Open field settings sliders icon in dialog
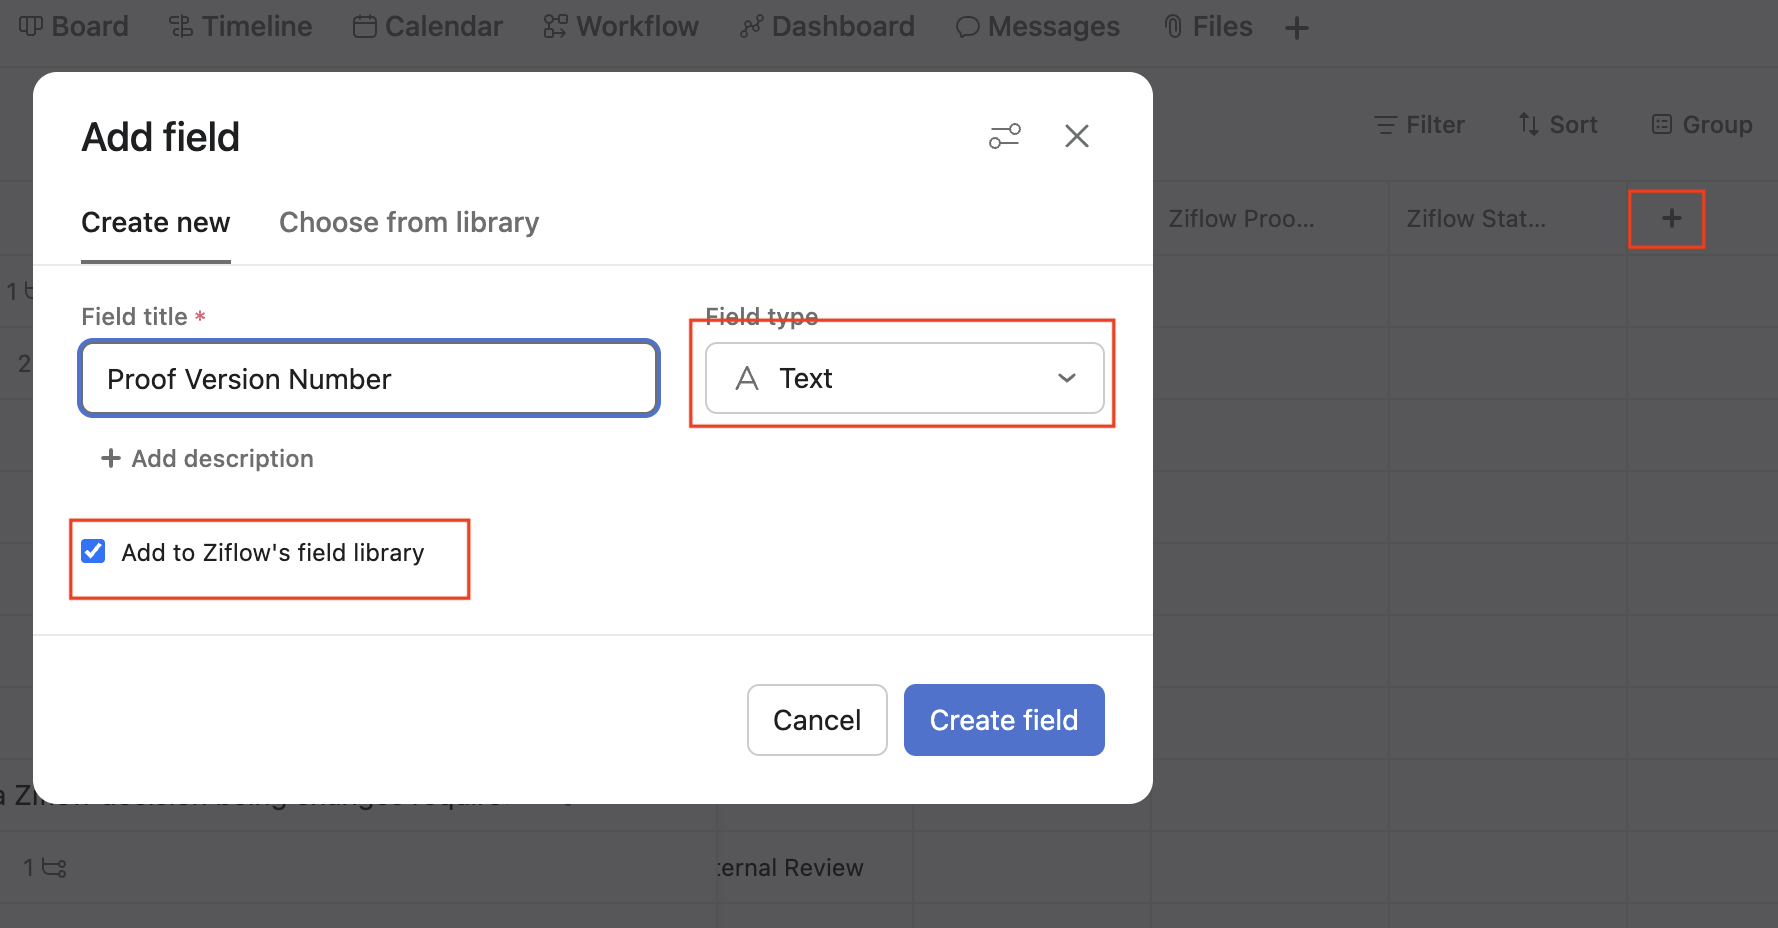The height and width of the screenshot is (928, 1778). coord(1005,136)
